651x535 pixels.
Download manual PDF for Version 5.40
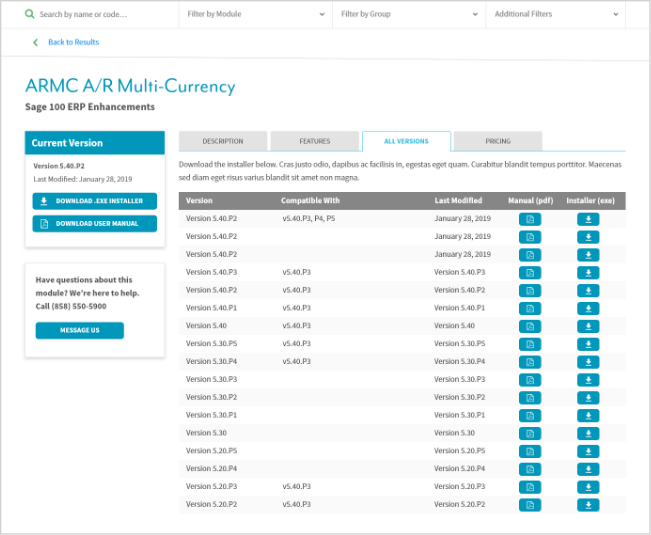tap(530, 326)
